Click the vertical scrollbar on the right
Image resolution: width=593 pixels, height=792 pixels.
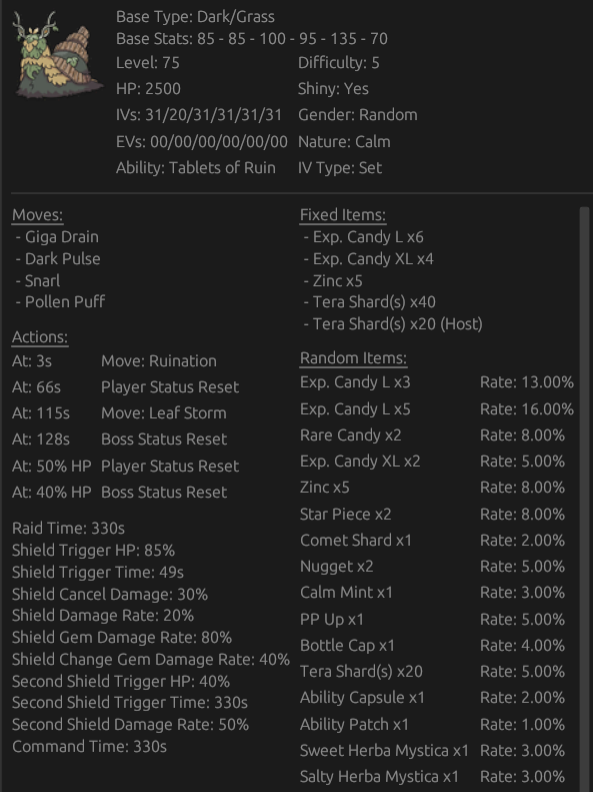click(584, 498)
